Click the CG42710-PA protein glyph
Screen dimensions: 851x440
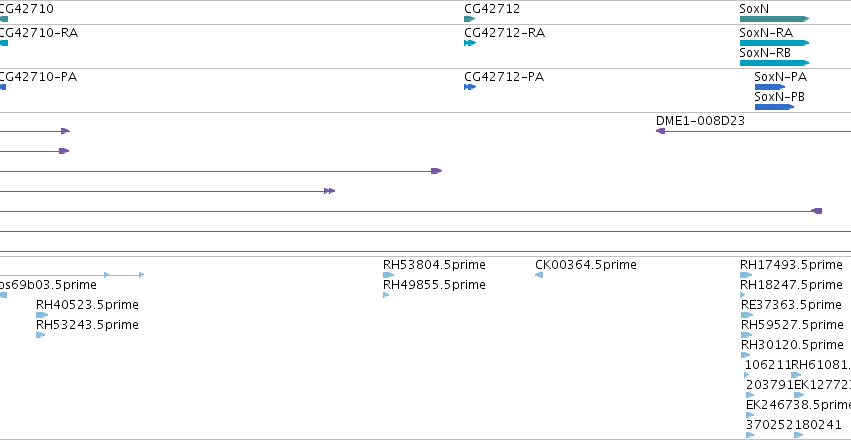coord(3,87)
